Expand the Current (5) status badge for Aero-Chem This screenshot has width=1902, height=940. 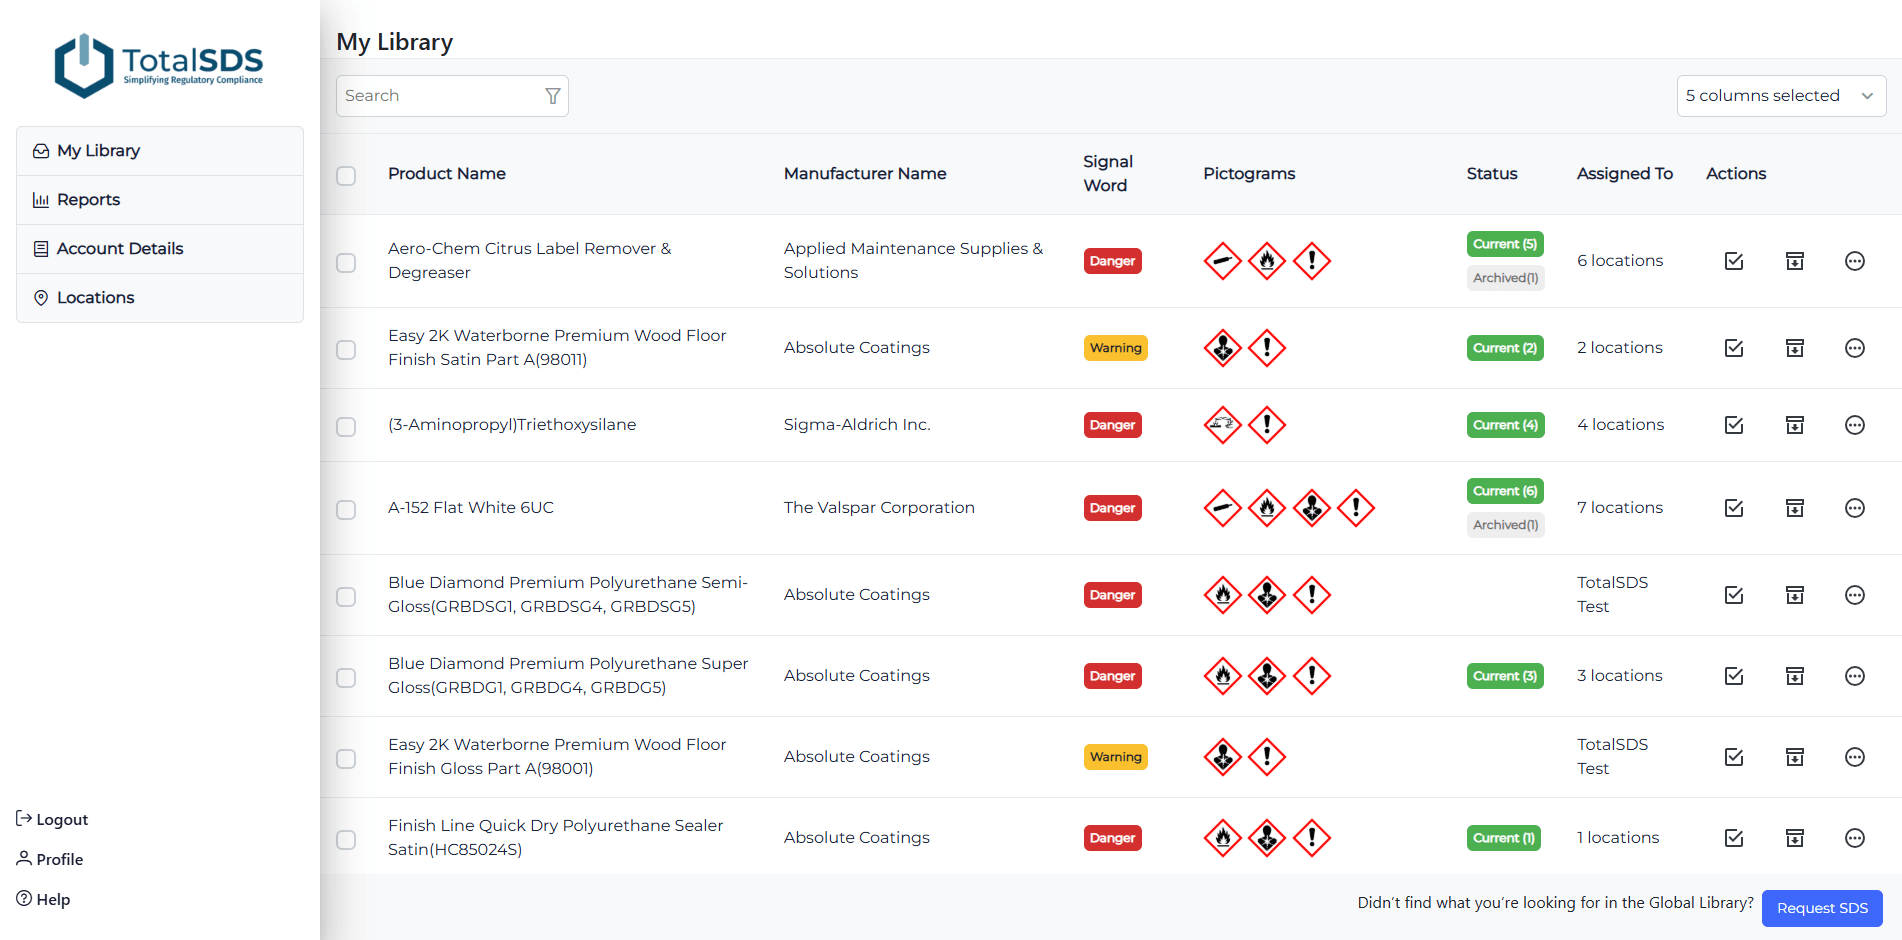pos(1505,244)
